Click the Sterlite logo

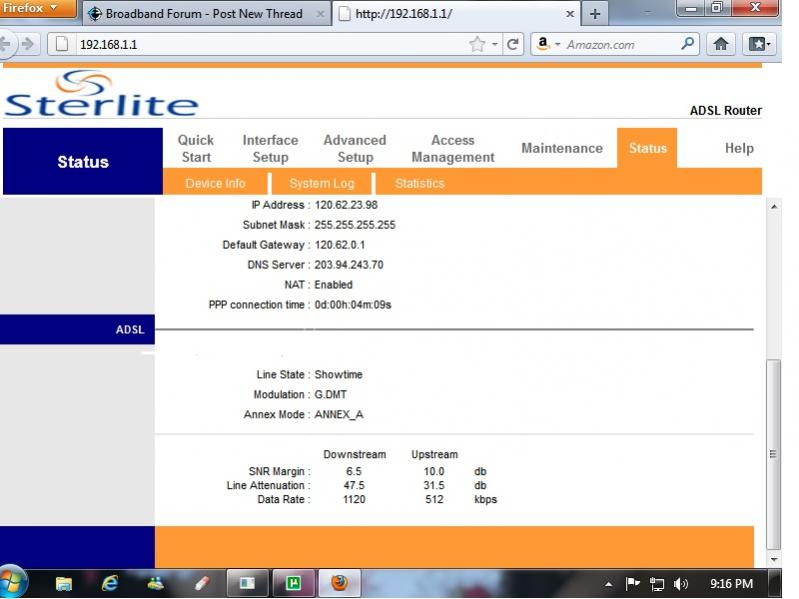(101, 94)
